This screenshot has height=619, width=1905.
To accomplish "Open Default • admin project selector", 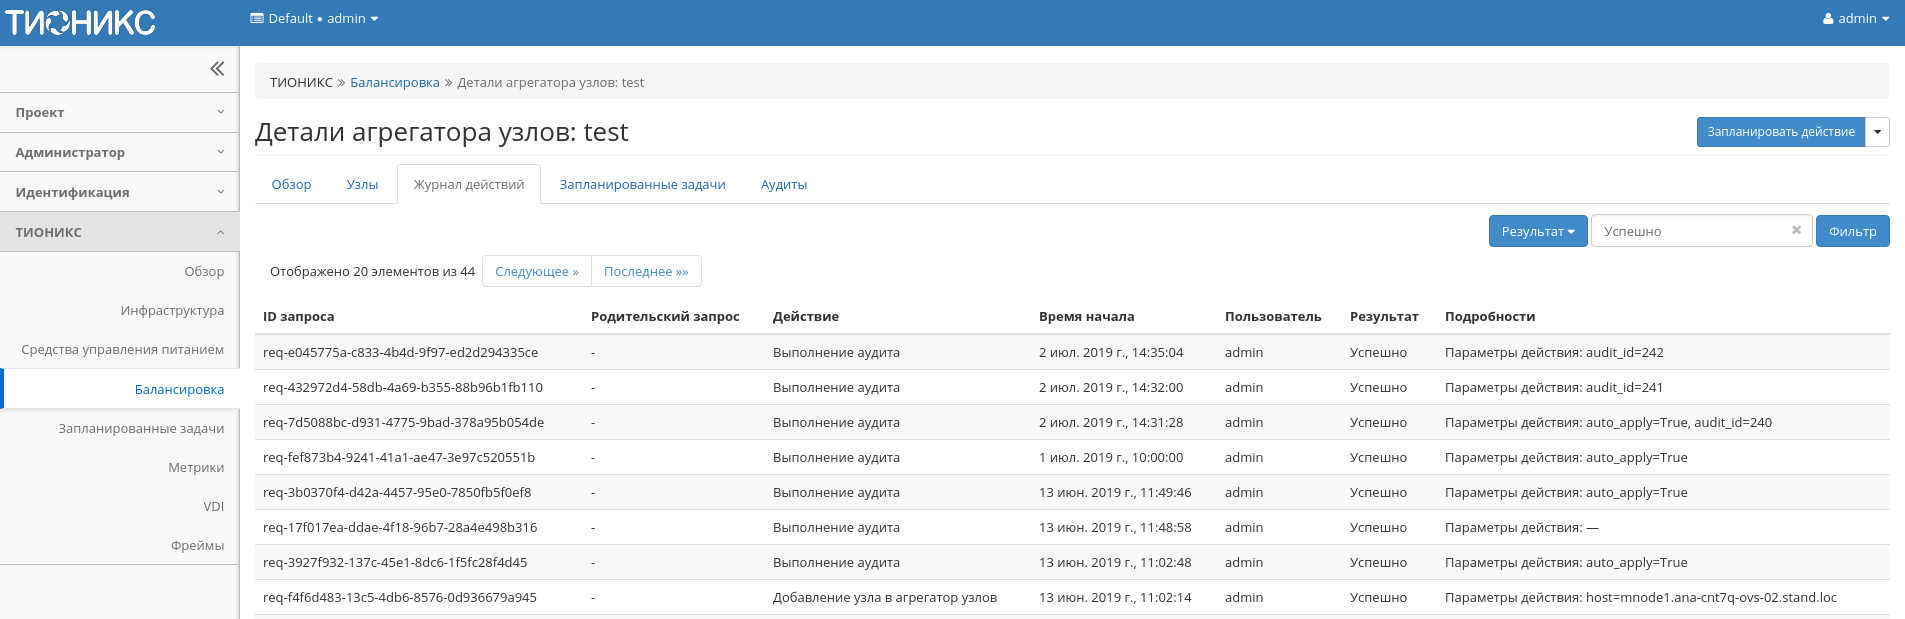I will click(314, 19).
